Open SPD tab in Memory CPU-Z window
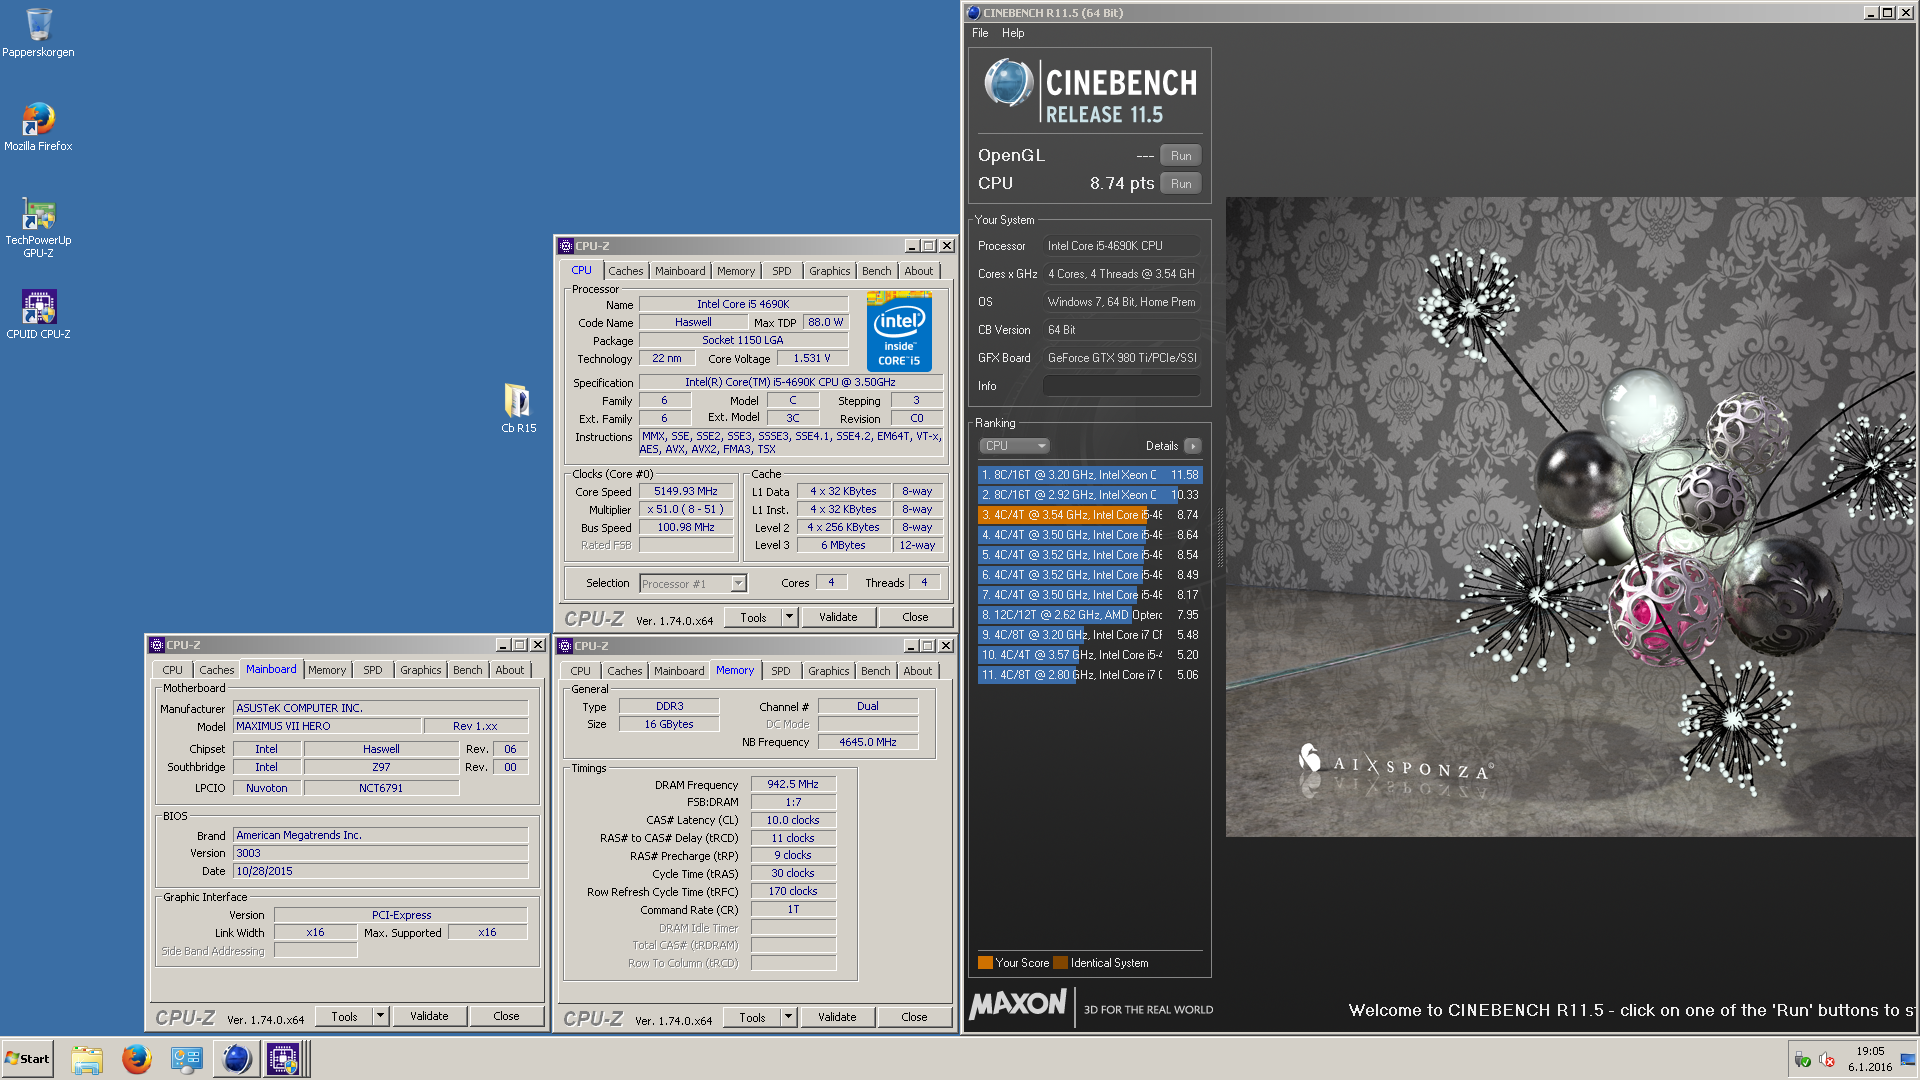The image size is (1920, 1080). click(781, 671)
